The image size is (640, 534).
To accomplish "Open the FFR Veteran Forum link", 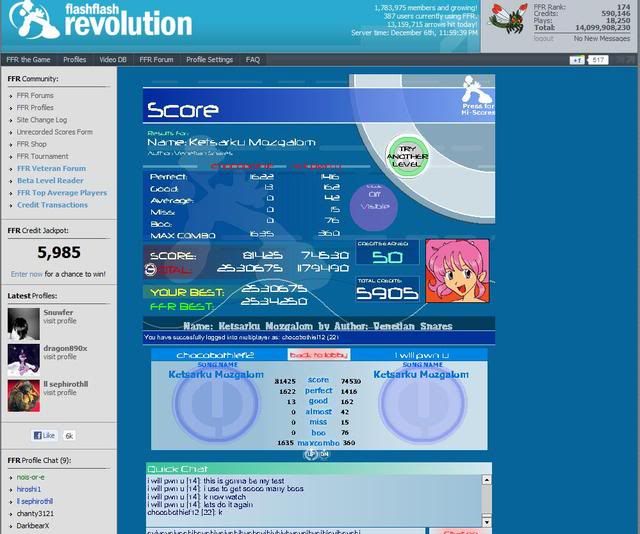I will point(51,169).
